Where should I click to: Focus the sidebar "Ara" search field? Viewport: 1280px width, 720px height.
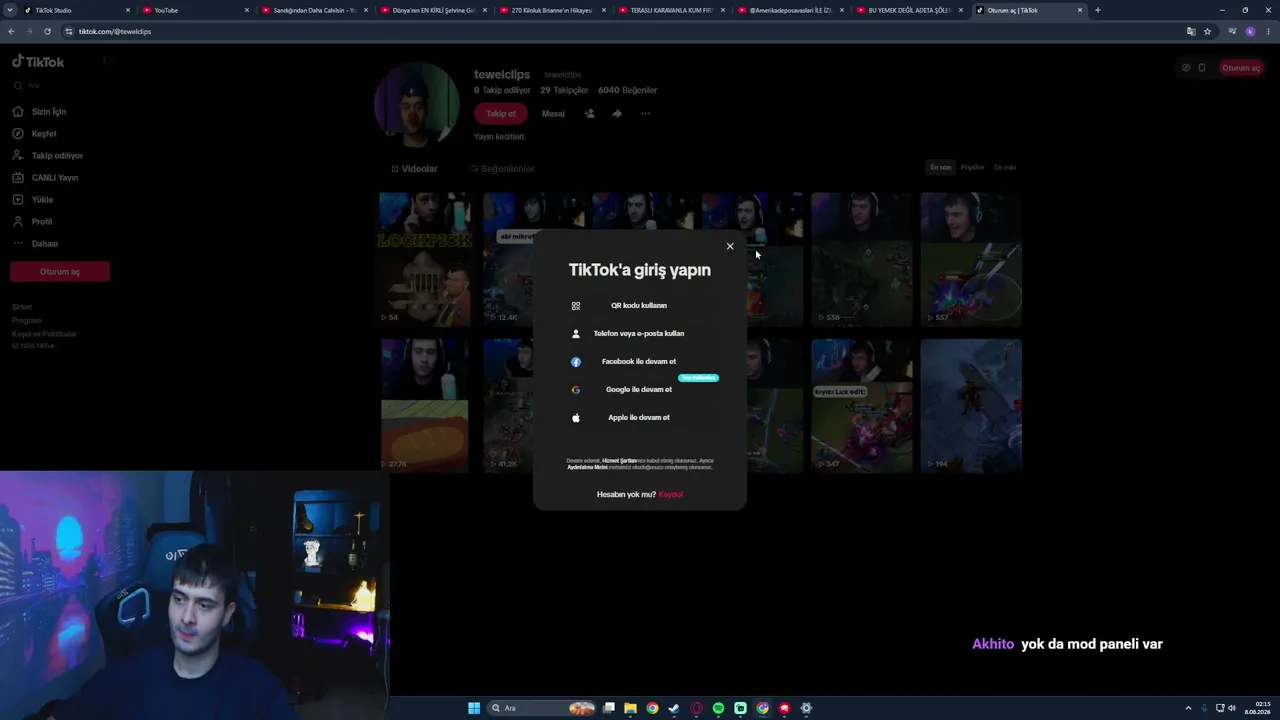(x=60, y=86)
